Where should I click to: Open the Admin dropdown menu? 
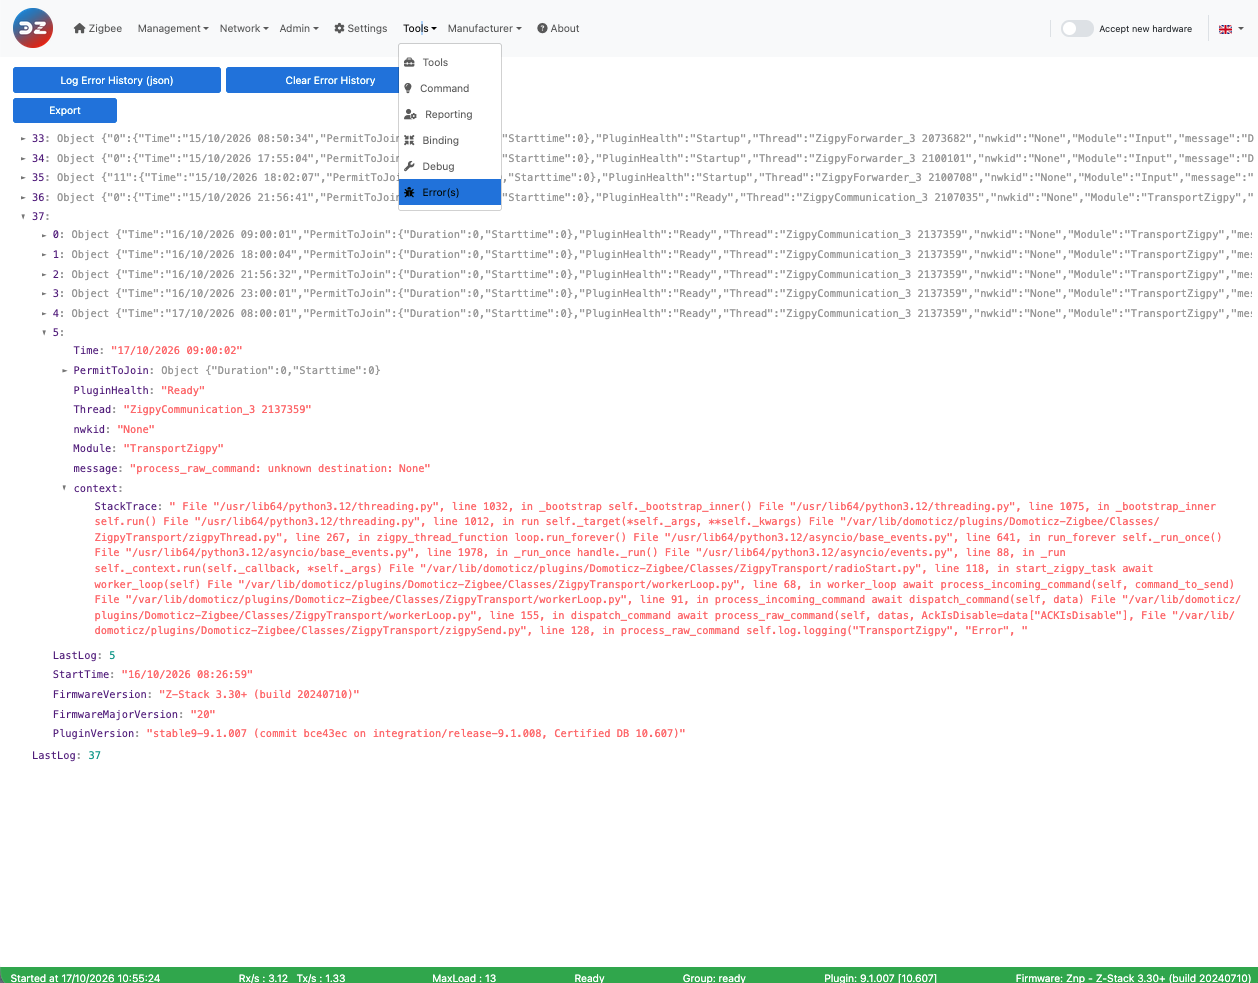click(299, 28)
